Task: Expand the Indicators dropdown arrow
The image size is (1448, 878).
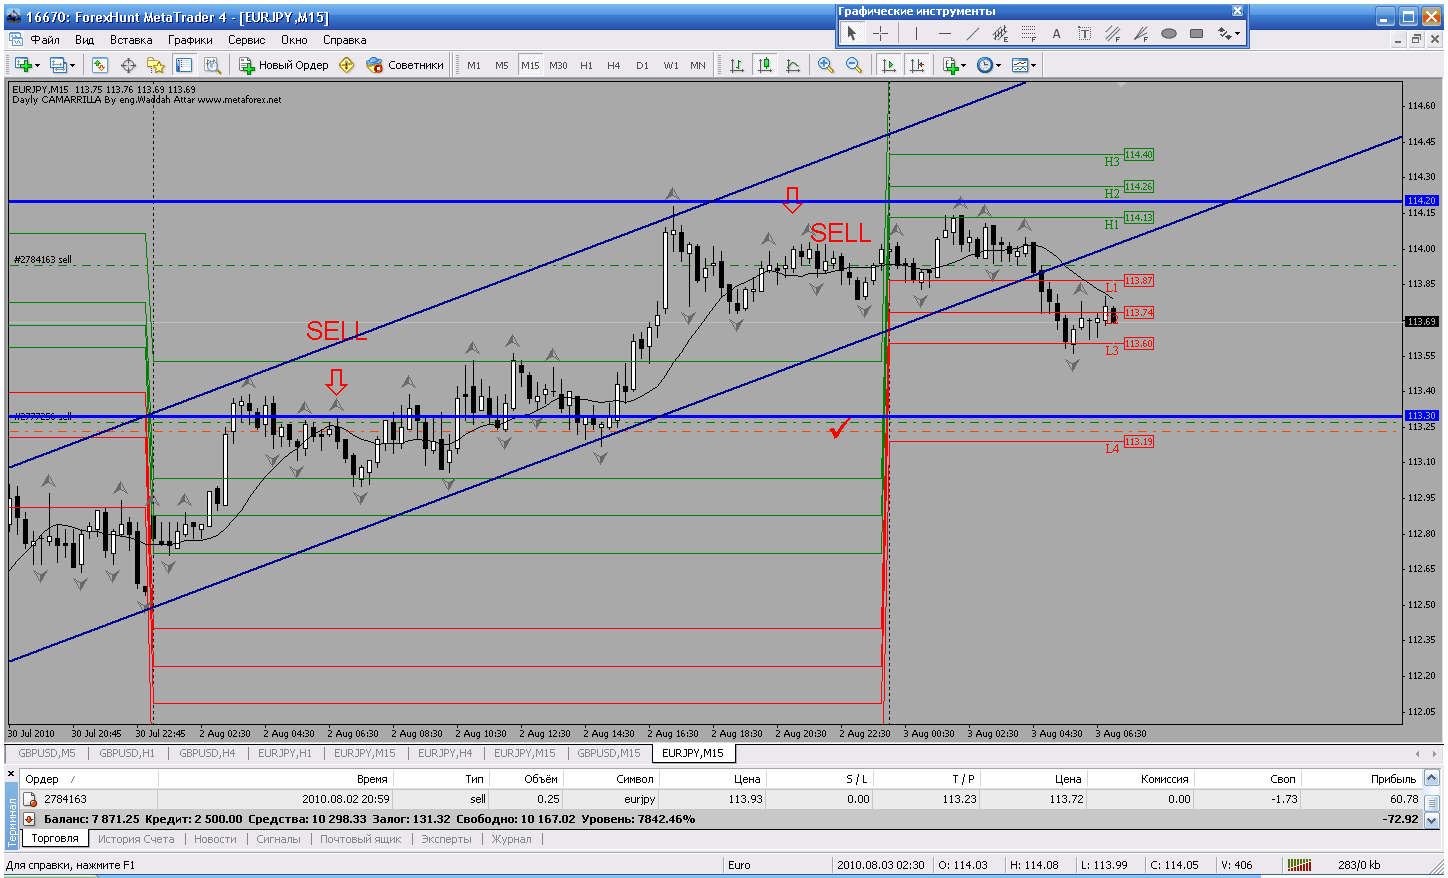Action: point(963,66)
